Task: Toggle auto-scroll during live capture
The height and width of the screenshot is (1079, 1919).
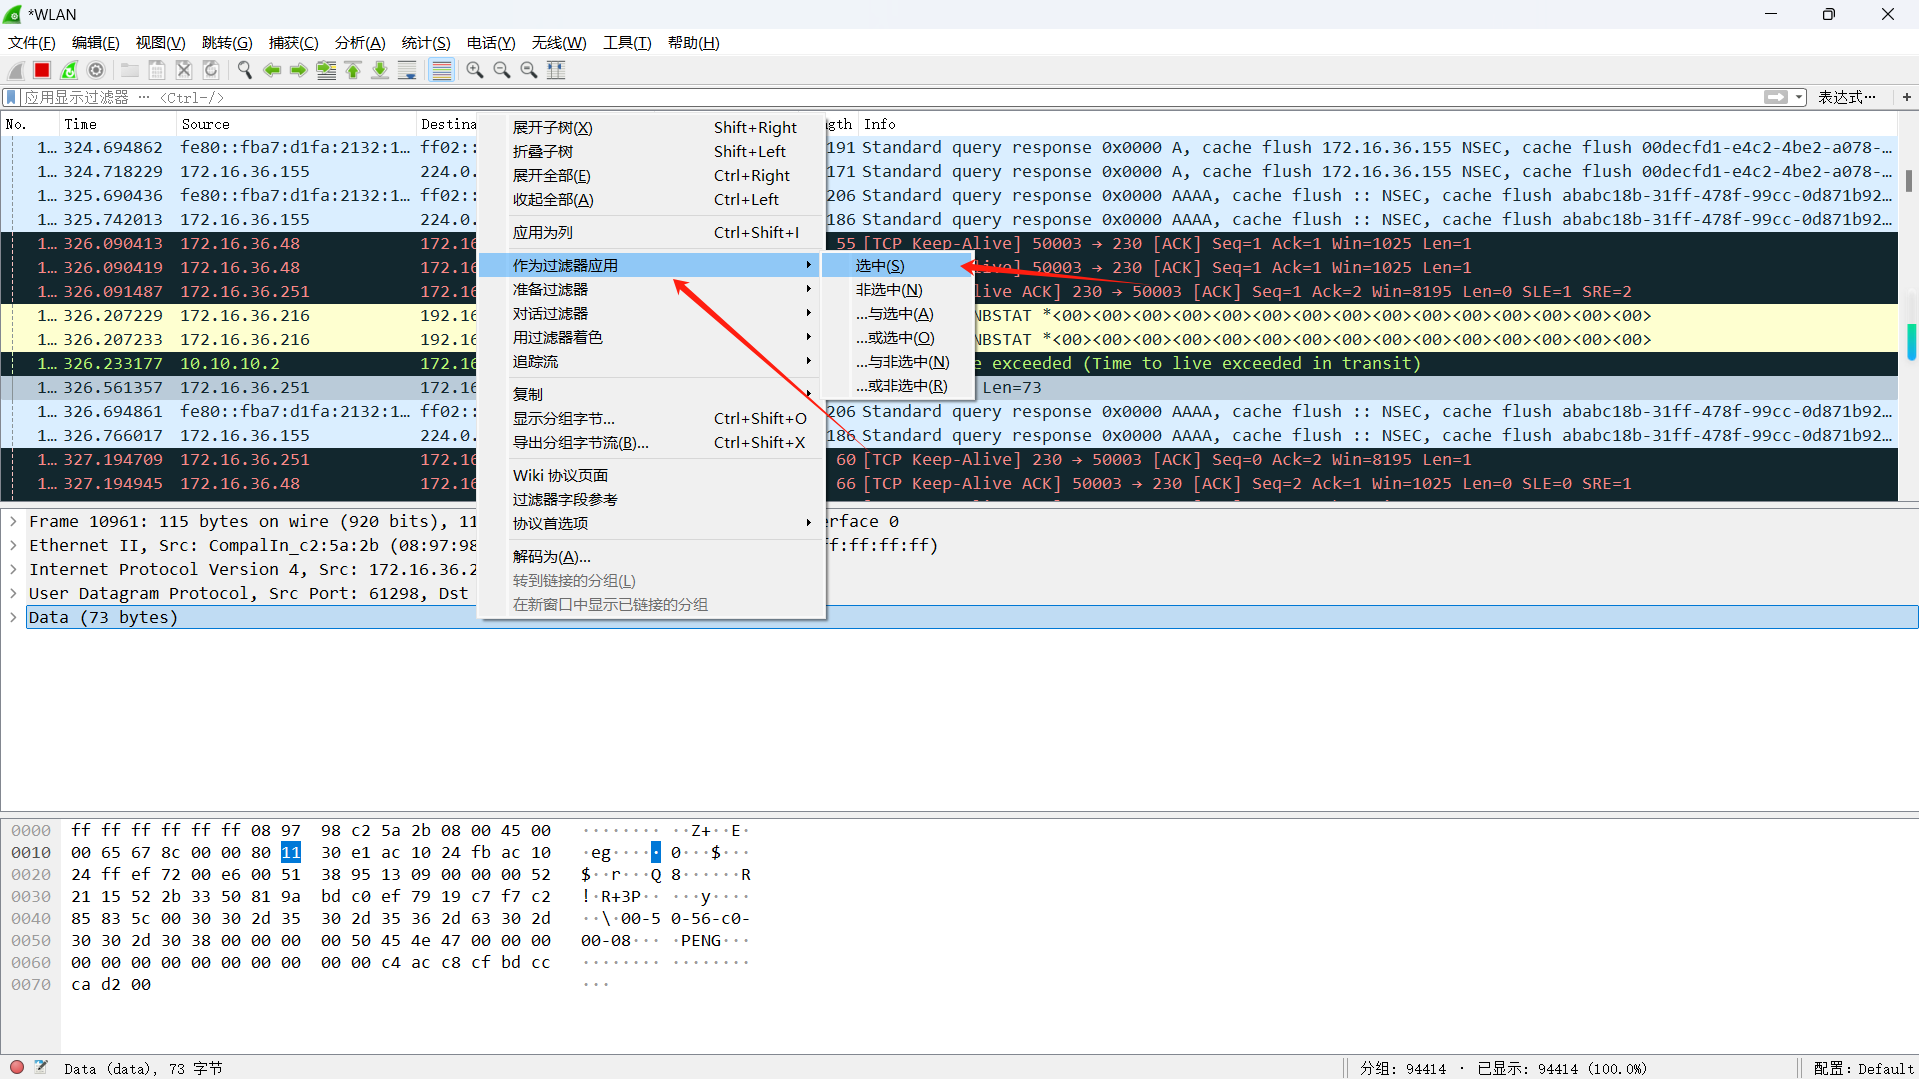Action: pyautogui.click(x=407, y=70)
